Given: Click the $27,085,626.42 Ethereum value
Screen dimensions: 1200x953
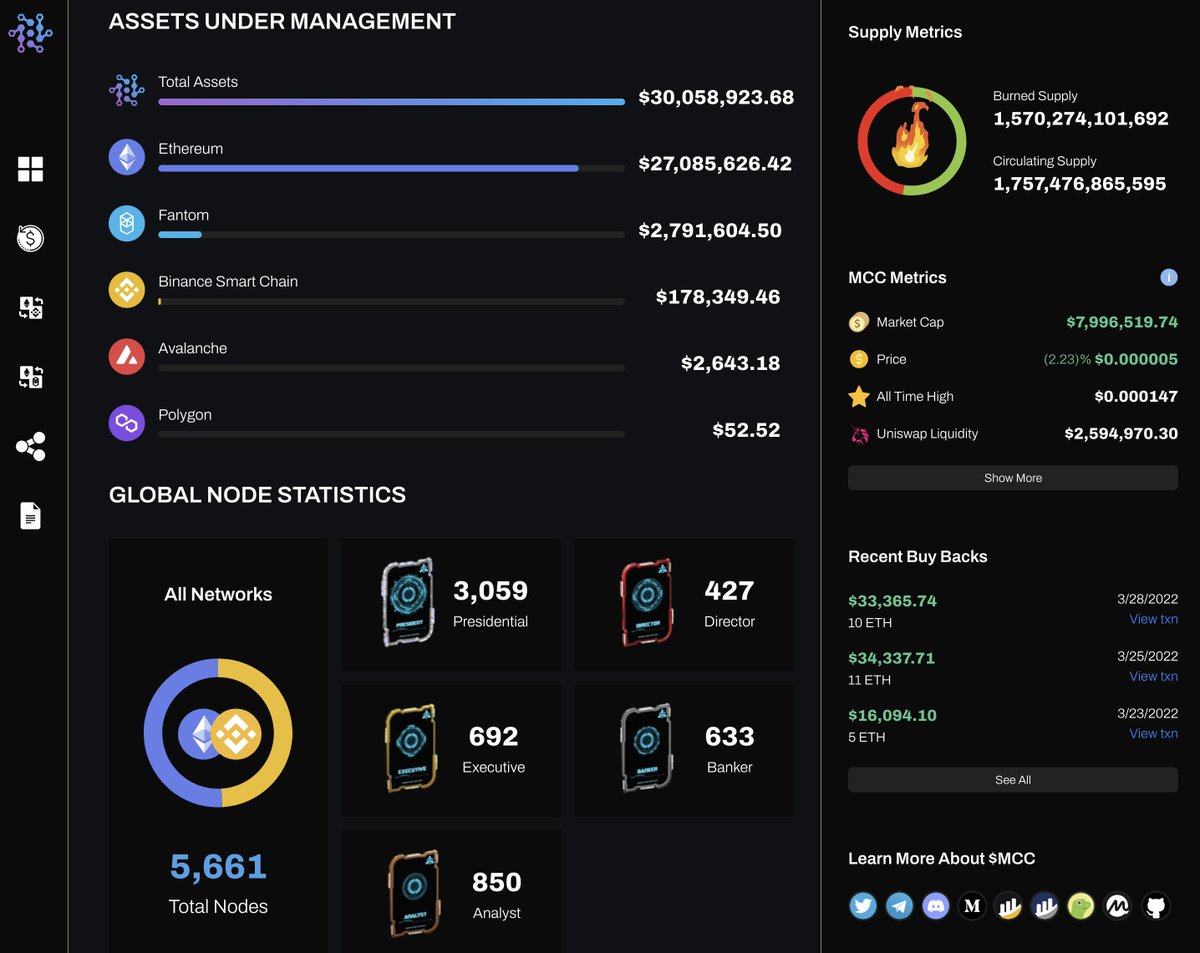Looking at the screenshot, I should coord(715,163).
